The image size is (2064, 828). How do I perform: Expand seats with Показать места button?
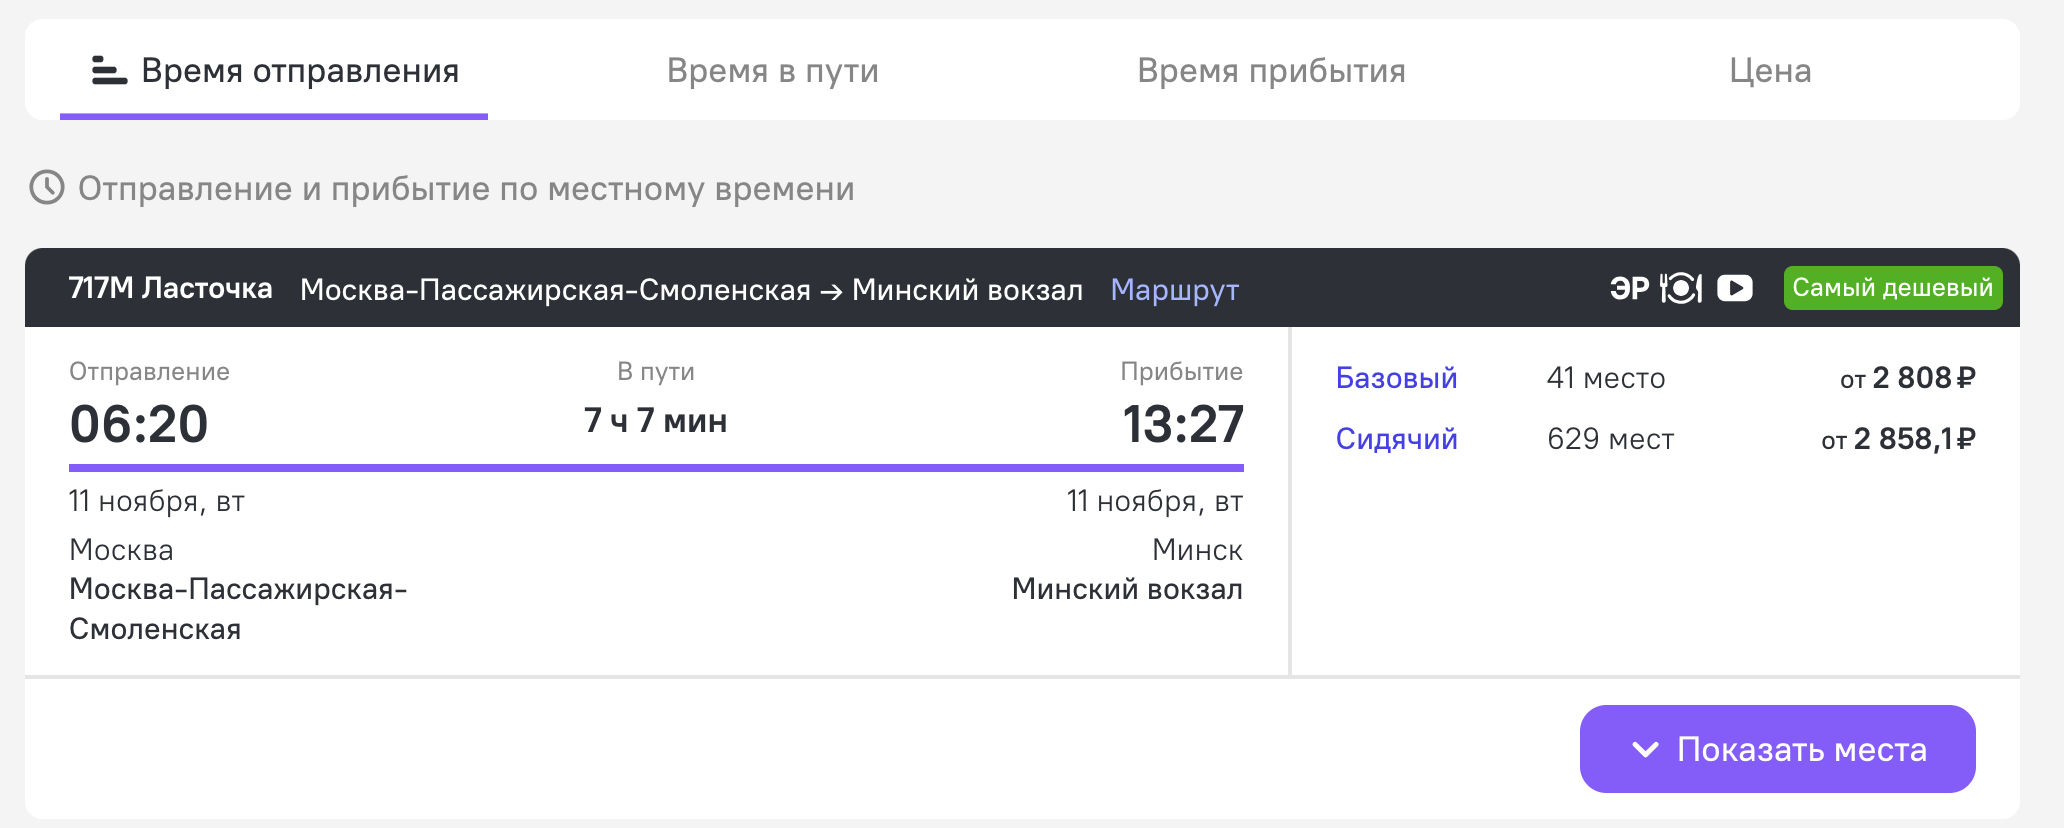1777,749
